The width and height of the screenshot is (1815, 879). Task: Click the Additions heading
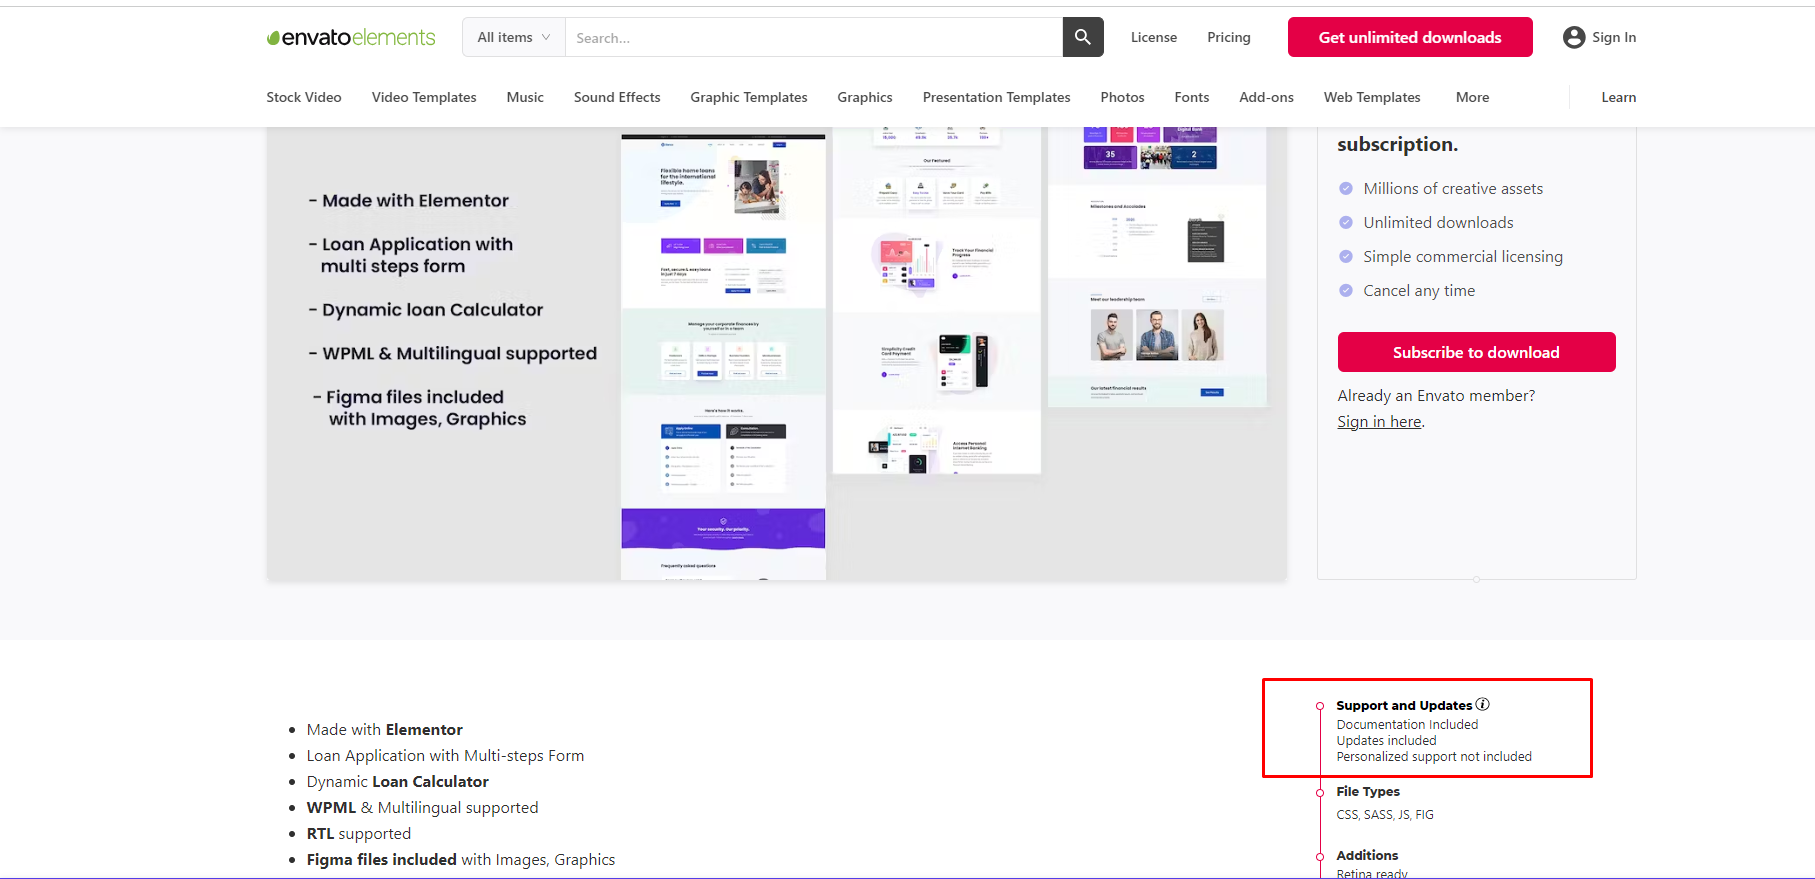1367,855
